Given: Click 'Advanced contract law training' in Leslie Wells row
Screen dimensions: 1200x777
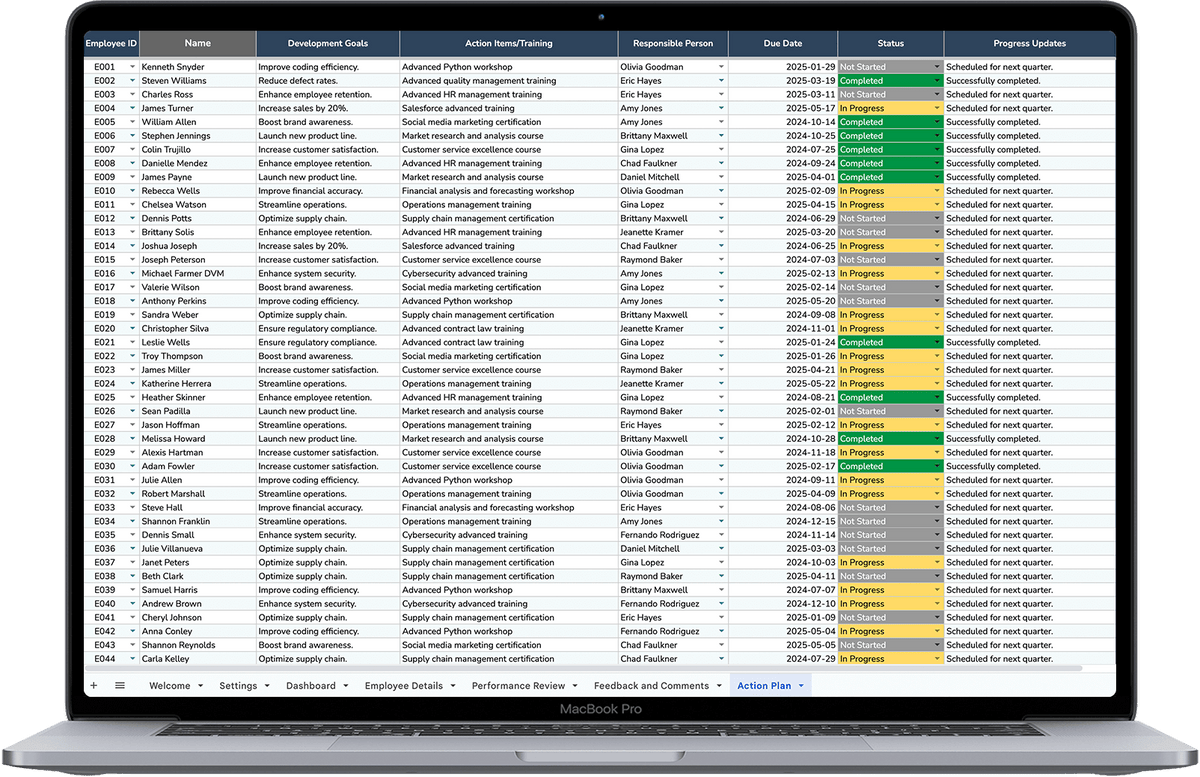Looking at the screenshot, I should [509, 342].
